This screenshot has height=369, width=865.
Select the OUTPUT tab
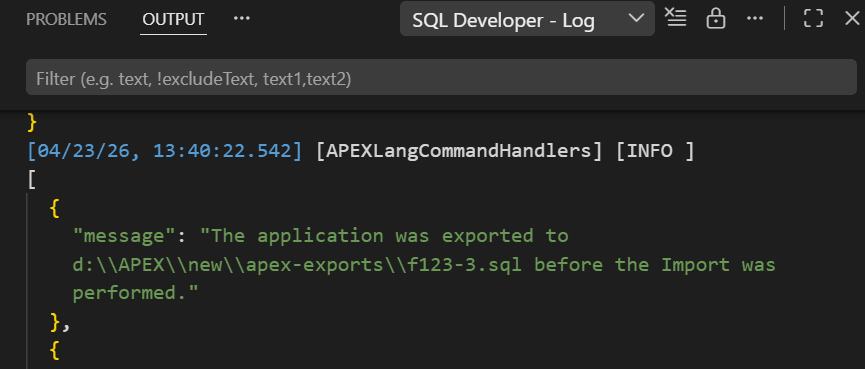tap(173, 19)
